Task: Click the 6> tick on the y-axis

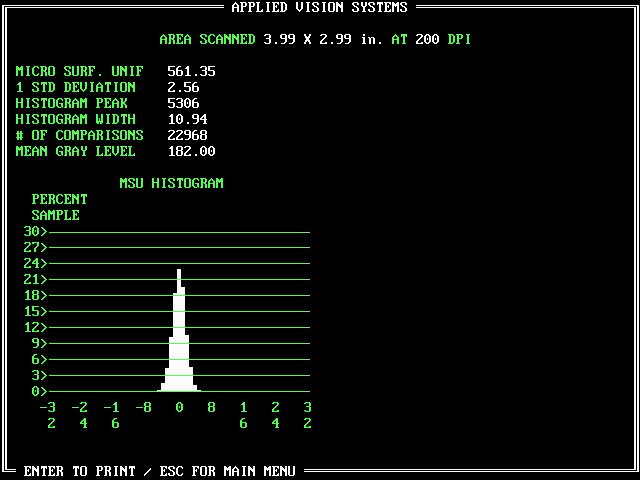Action: pos(40,359)
